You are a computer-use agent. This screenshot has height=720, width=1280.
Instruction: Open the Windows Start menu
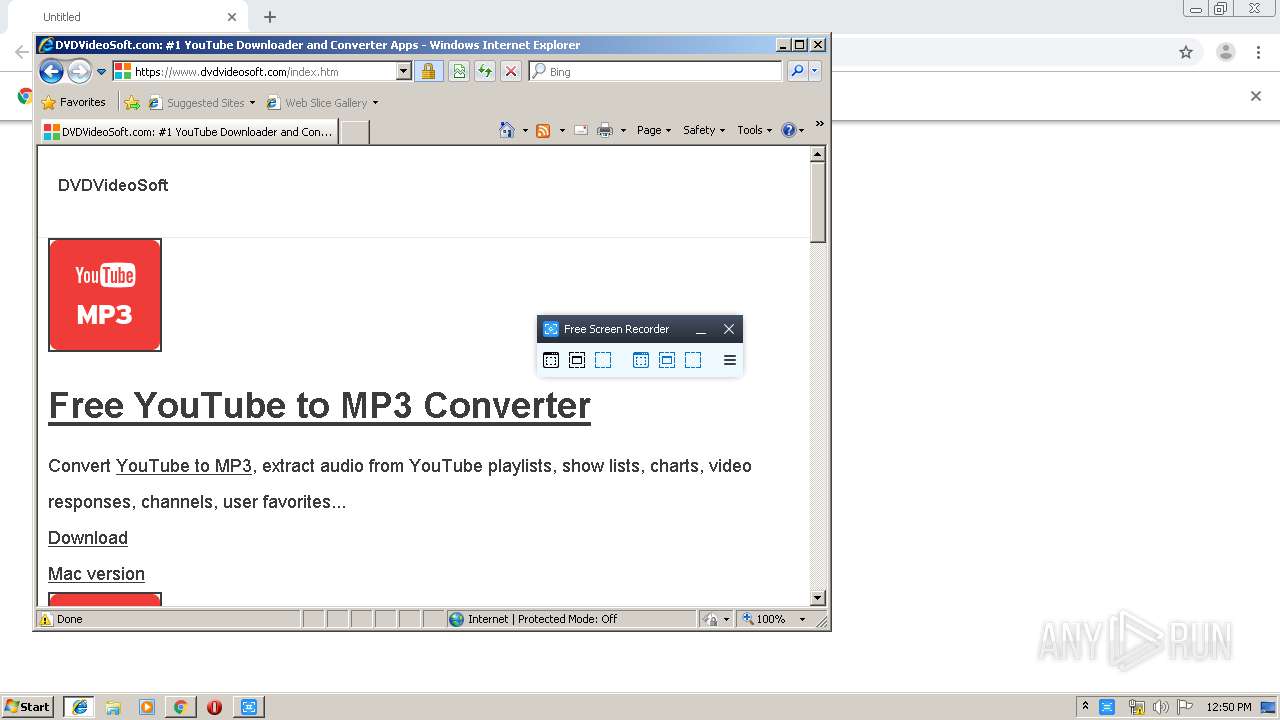(28, 706)
